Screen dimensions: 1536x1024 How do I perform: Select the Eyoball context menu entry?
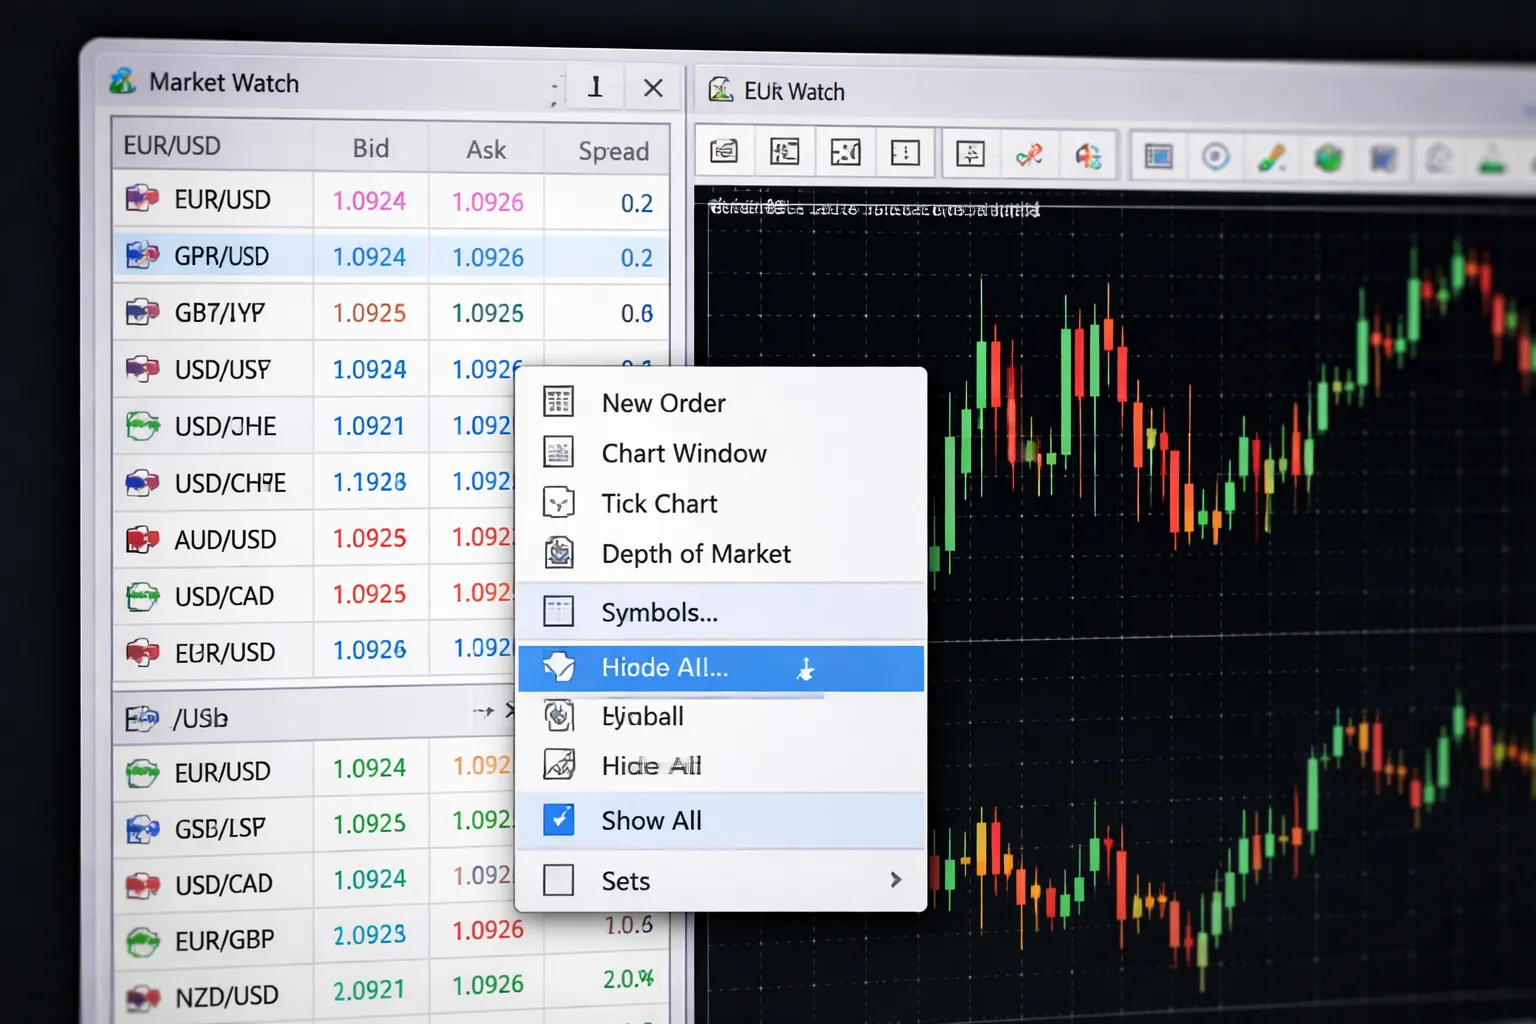[x=721, y=716]
